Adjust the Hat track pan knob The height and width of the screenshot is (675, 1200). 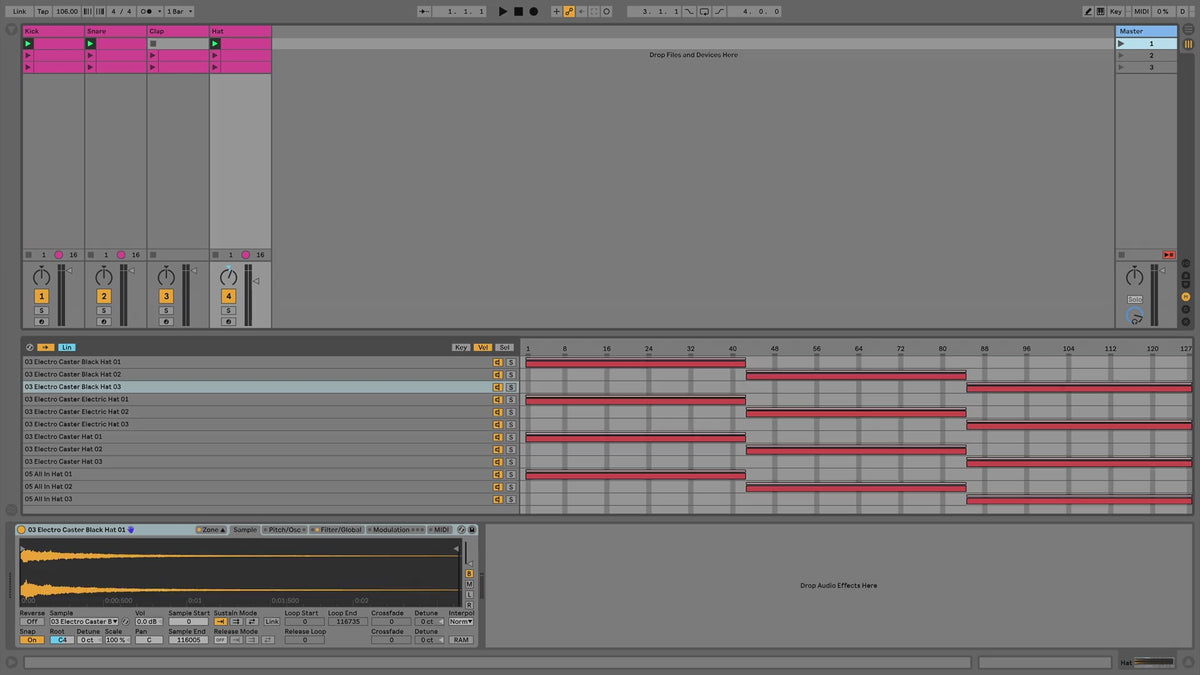coord(228,277)
